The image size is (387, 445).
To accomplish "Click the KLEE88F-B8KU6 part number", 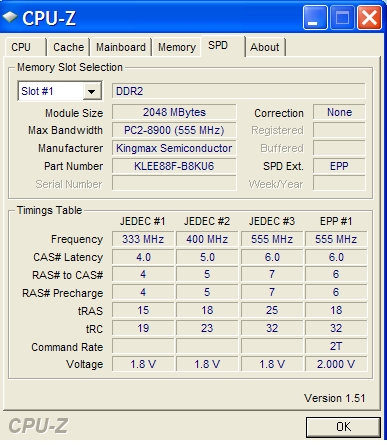I will (174, 166).
